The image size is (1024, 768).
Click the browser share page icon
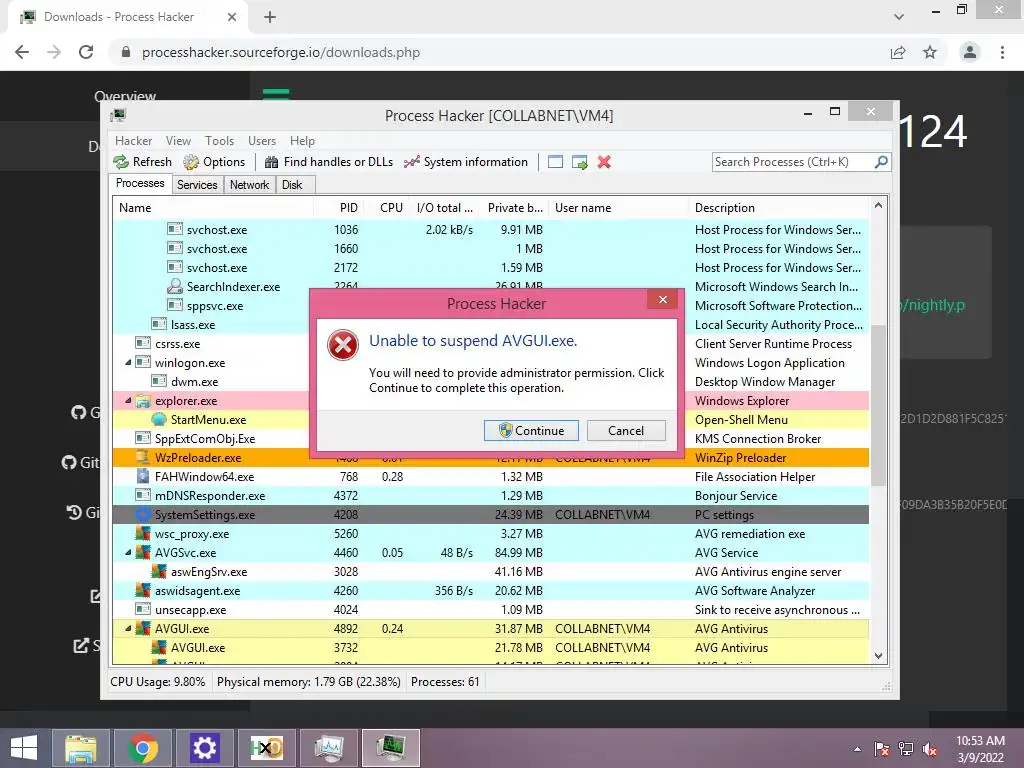tap(898, 52)
